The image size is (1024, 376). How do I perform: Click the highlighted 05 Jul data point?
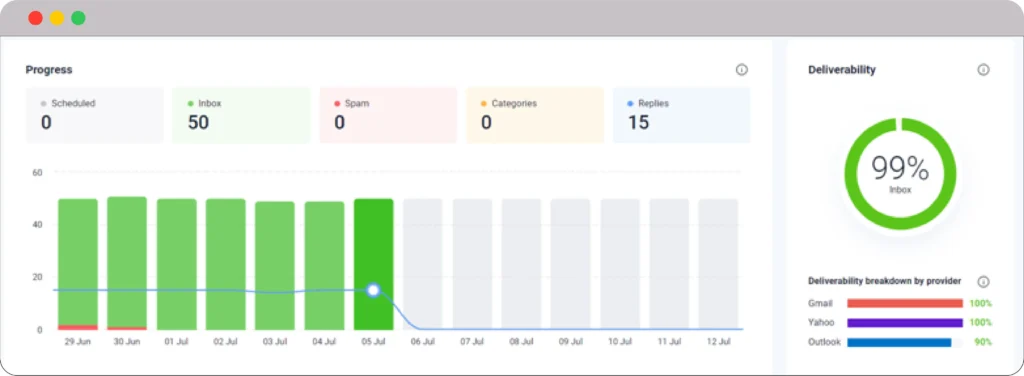tap(373, 290)
